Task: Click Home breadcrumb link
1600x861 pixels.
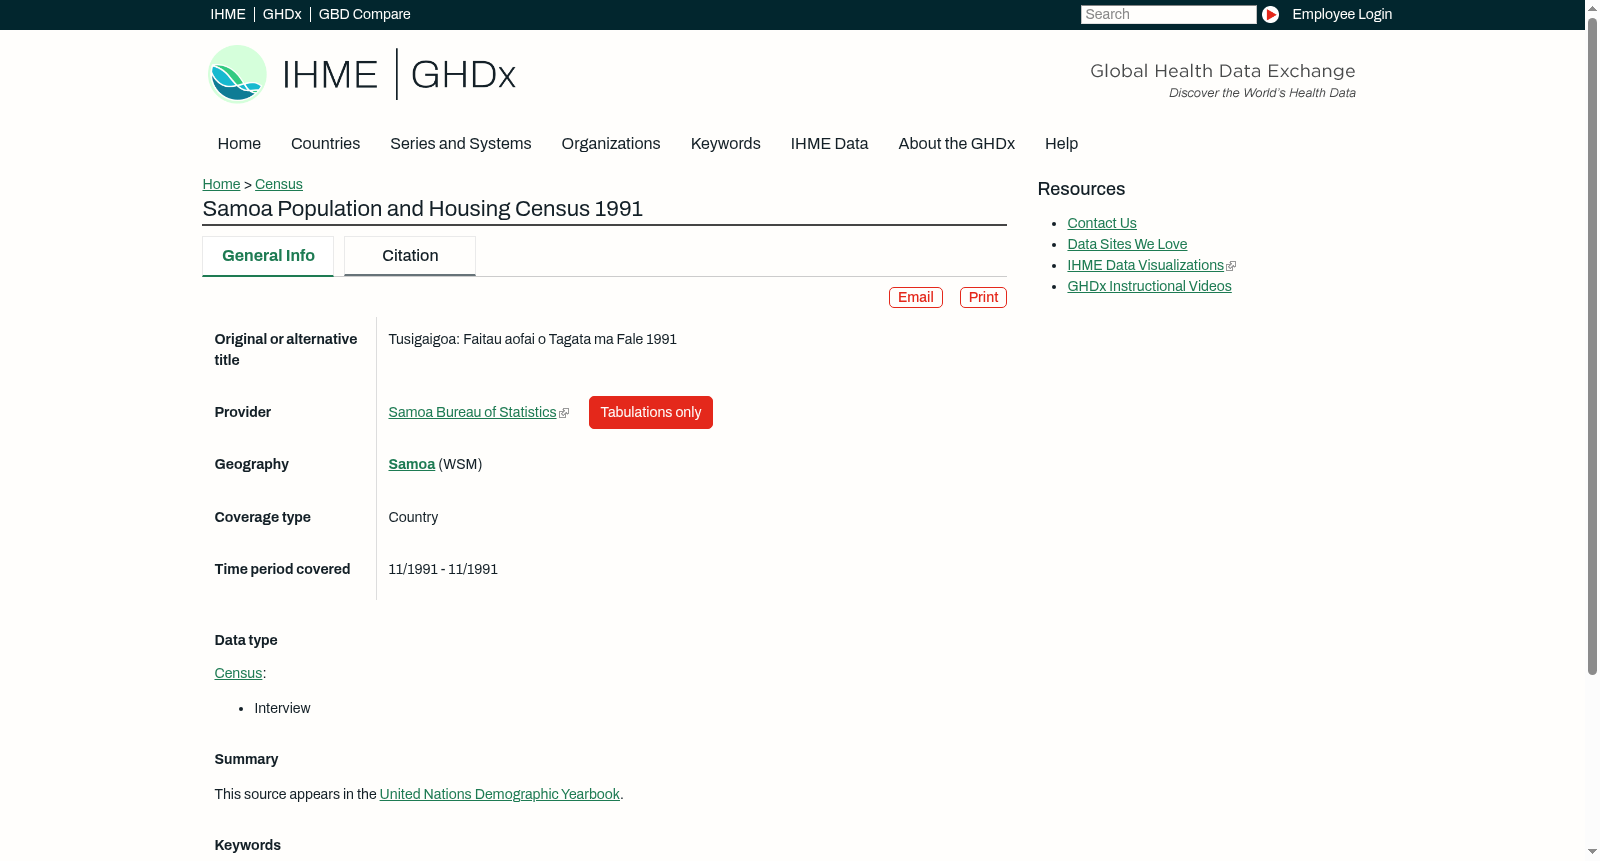Action: (x=221, y=184)
